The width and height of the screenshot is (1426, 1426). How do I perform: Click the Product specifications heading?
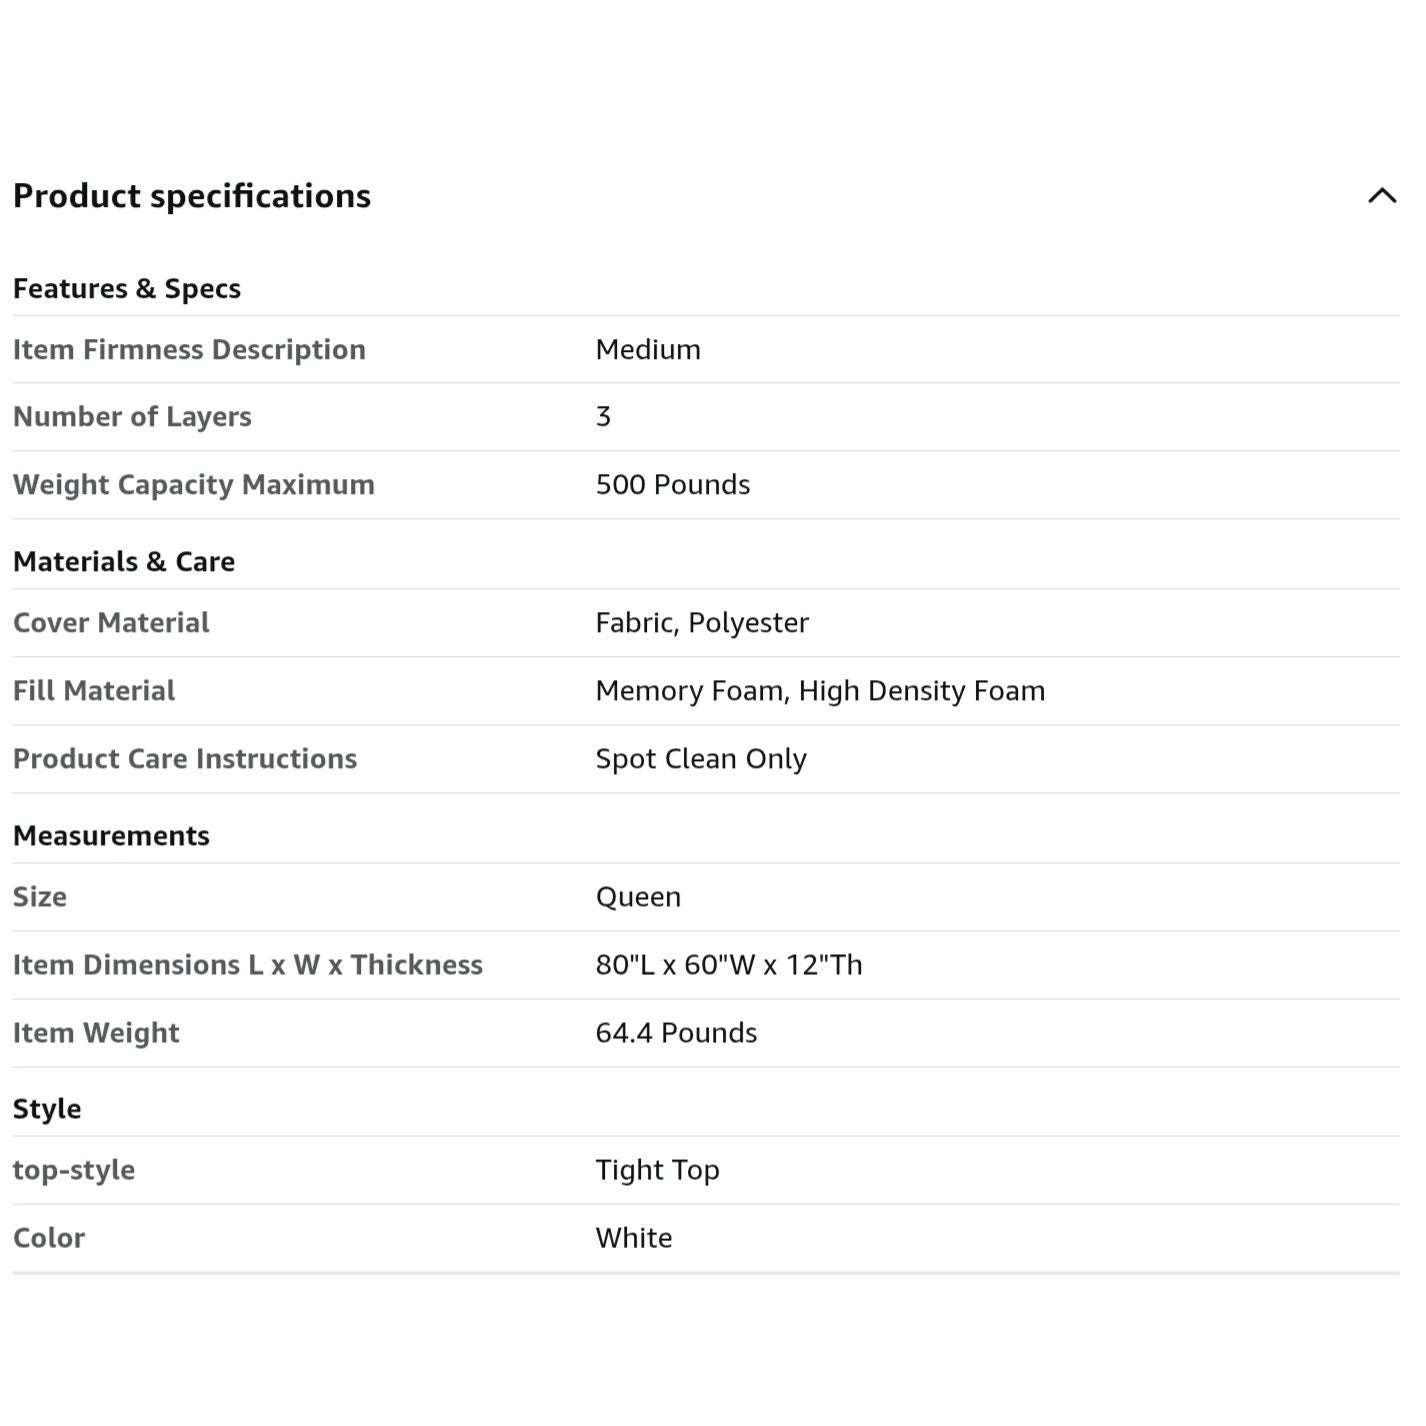coord(192,196)
